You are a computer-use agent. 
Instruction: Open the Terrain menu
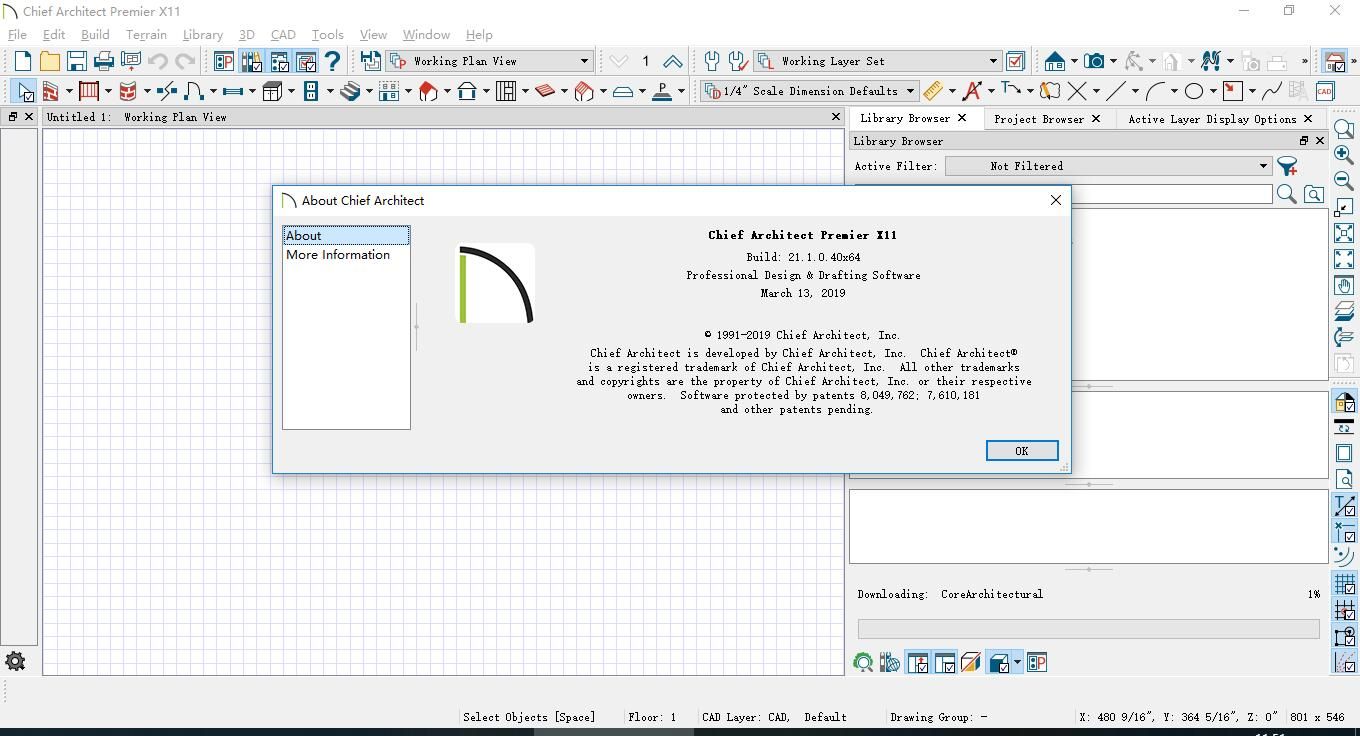point(146,34)
